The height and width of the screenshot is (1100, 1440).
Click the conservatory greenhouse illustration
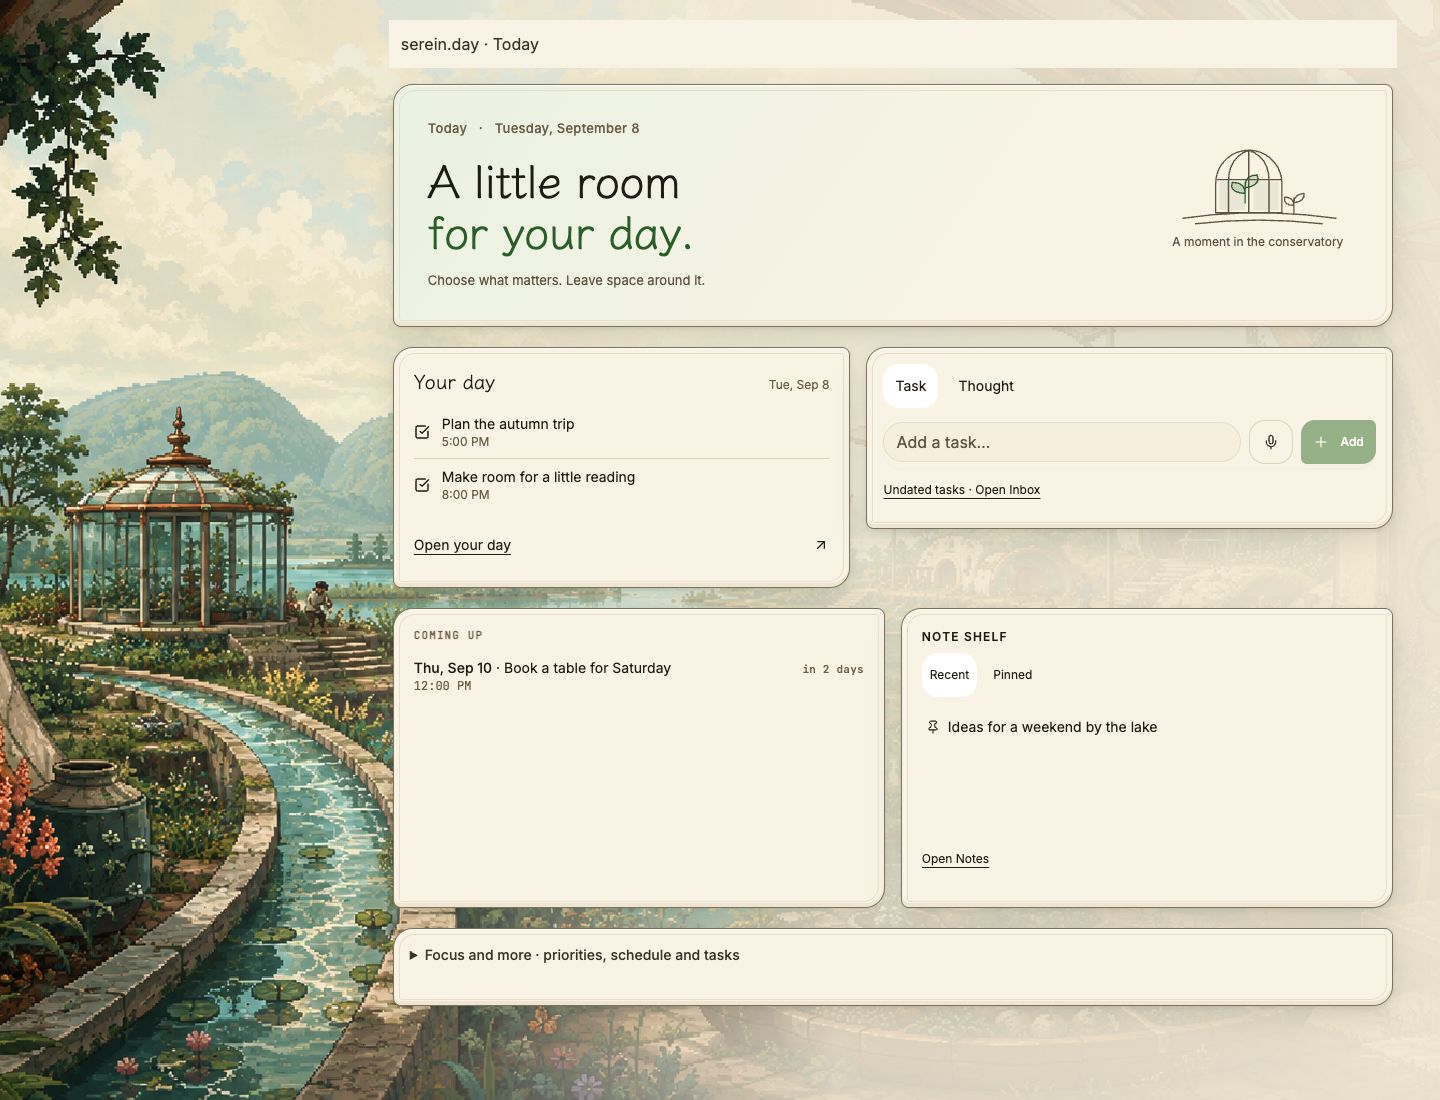click(x=1259, y=185)
